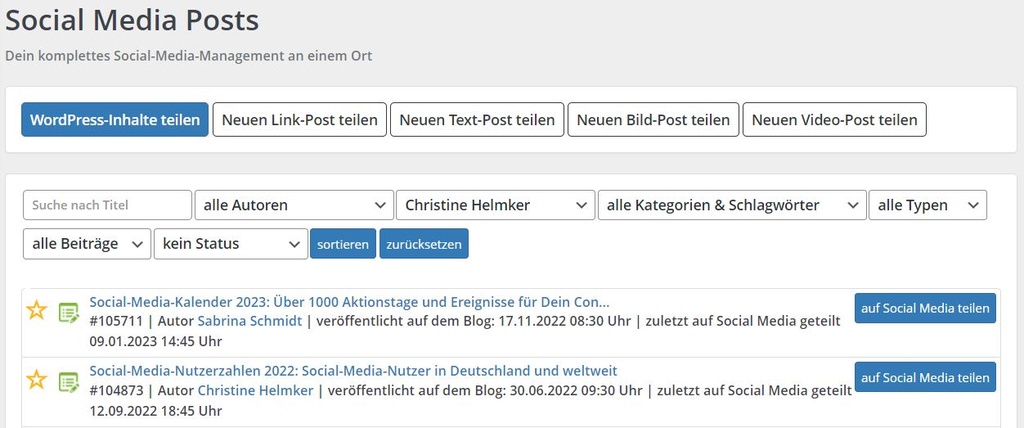Click the 'sortieren' button
Screen dimensions: 1024x428
343,244
